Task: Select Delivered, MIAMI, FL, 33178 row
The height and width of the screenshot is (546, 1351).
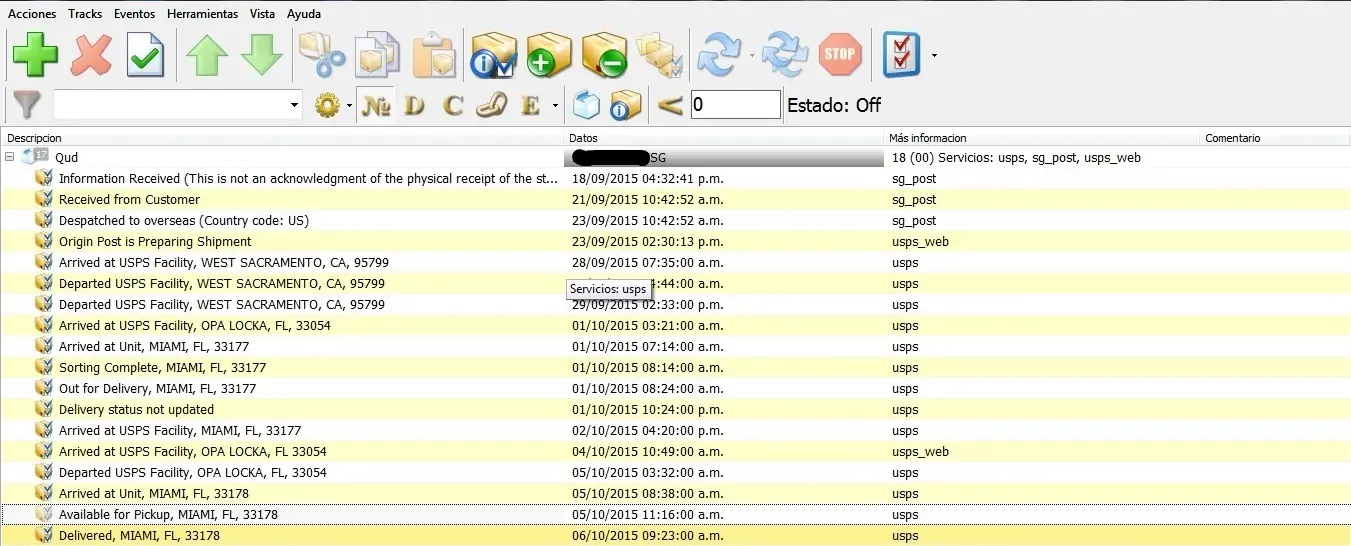Action: click(x=675, y=535)
